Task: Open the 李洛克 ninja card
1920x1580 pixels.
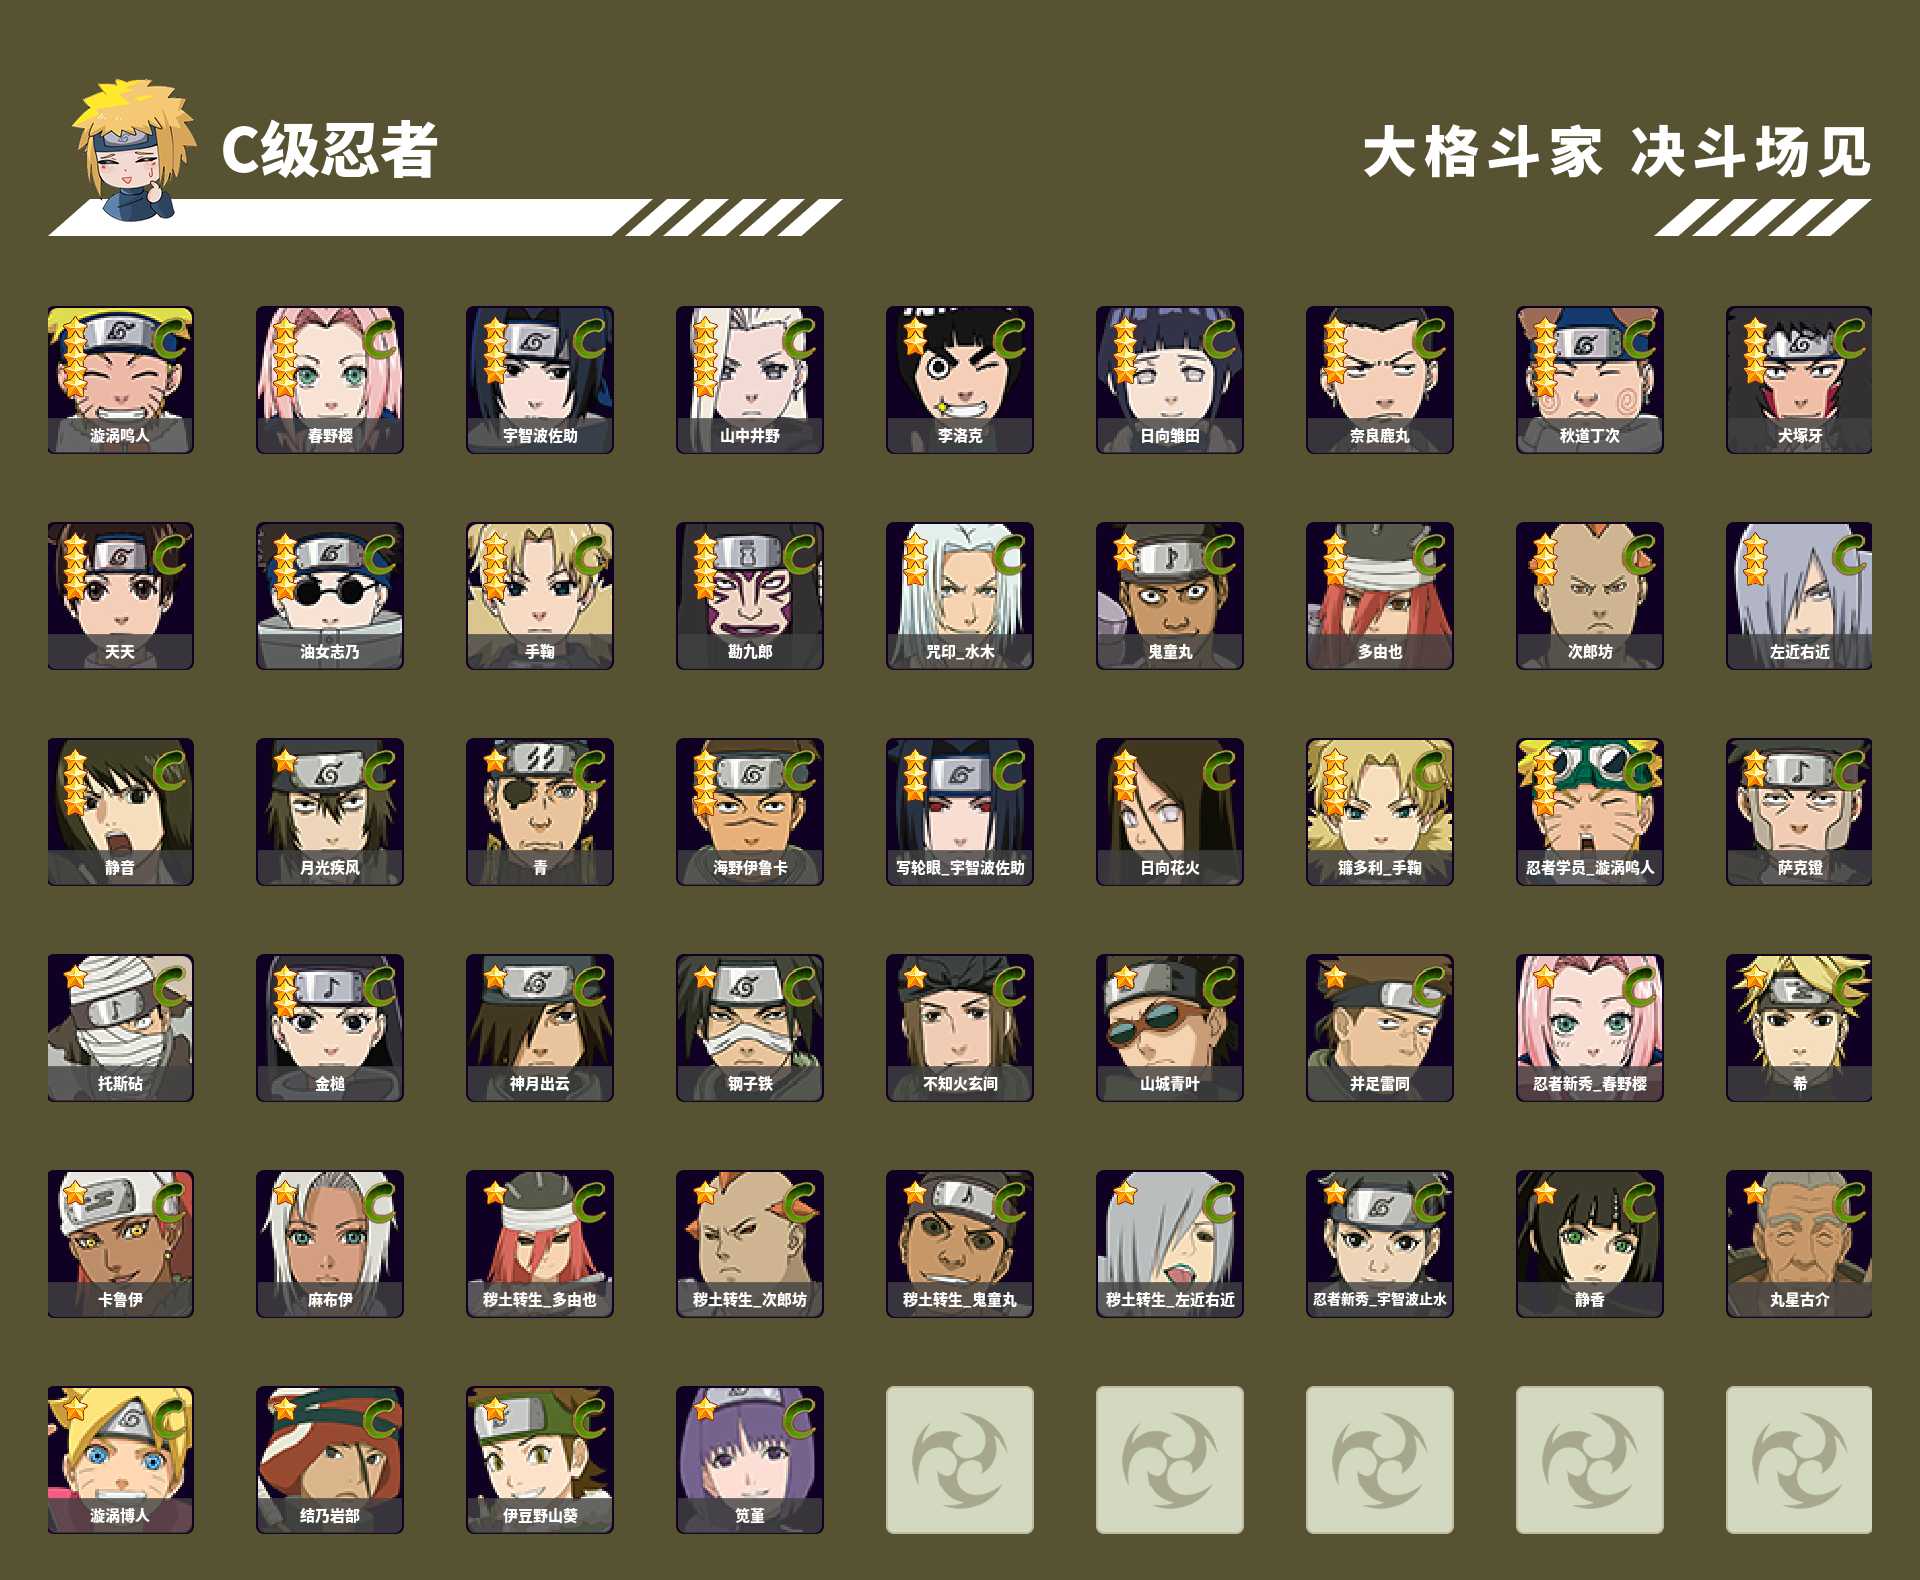Action: pyautogui.click(x=960, y=380)
